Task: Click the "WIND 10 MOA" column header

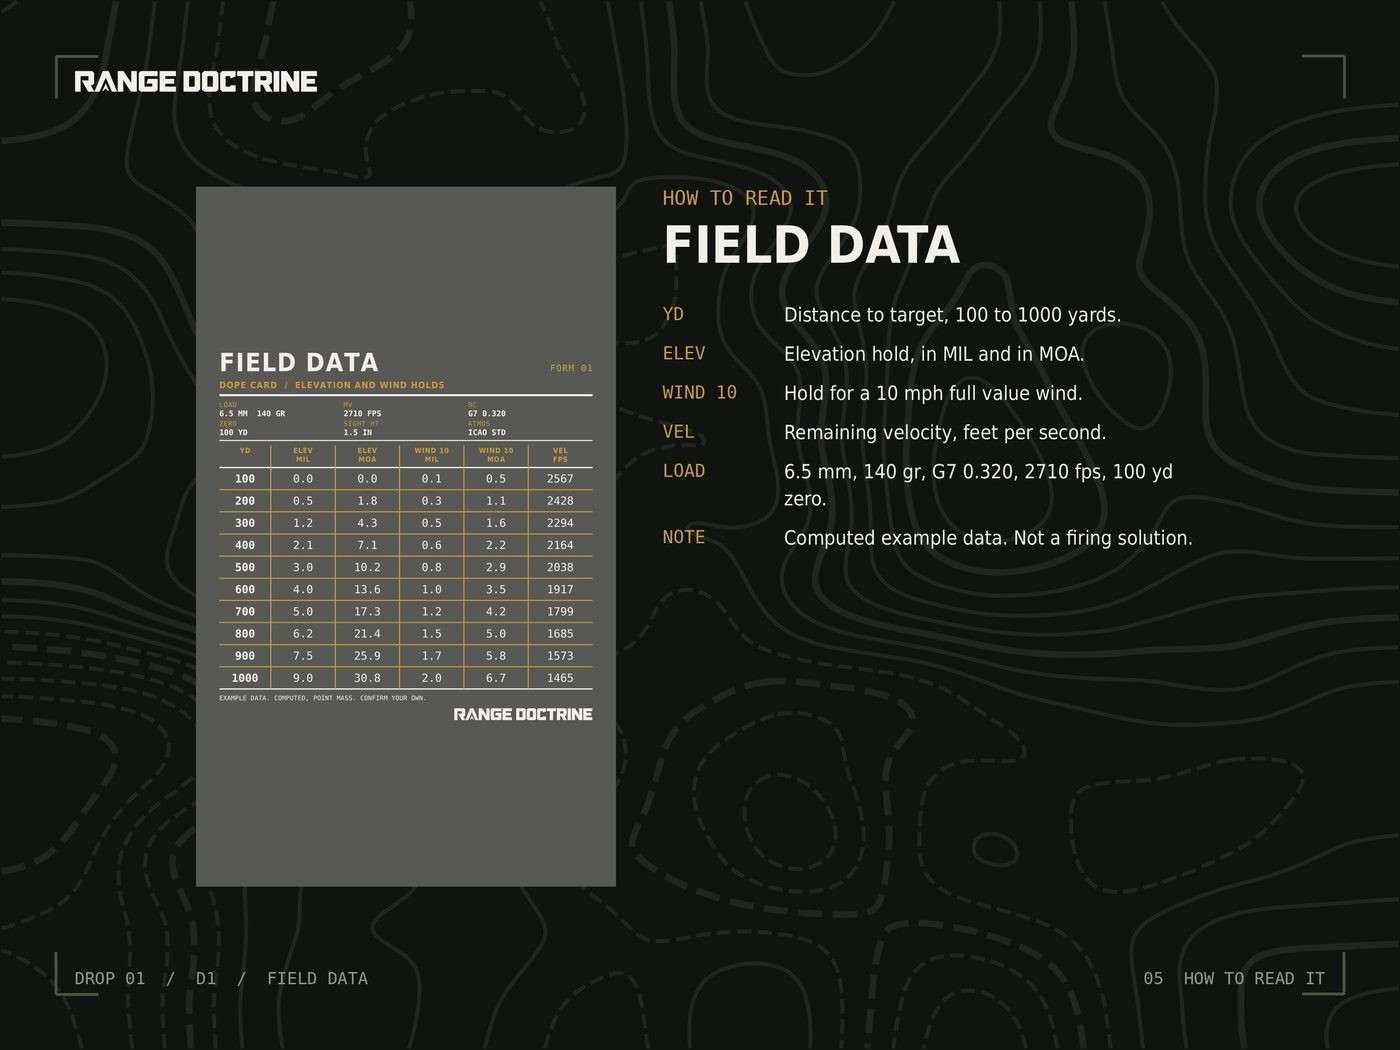Action: click(496, 455)
